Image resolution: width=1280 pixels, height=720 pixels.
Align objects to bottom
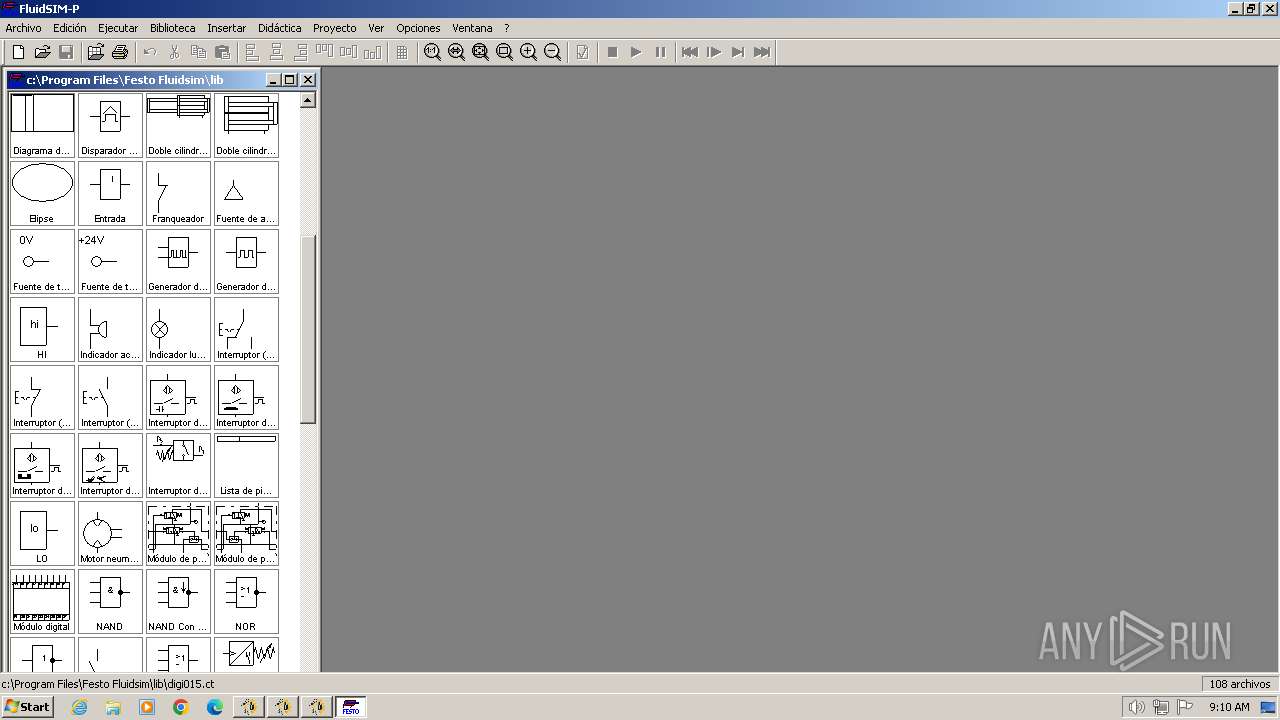pyautogui.click(x=372, y=52)
